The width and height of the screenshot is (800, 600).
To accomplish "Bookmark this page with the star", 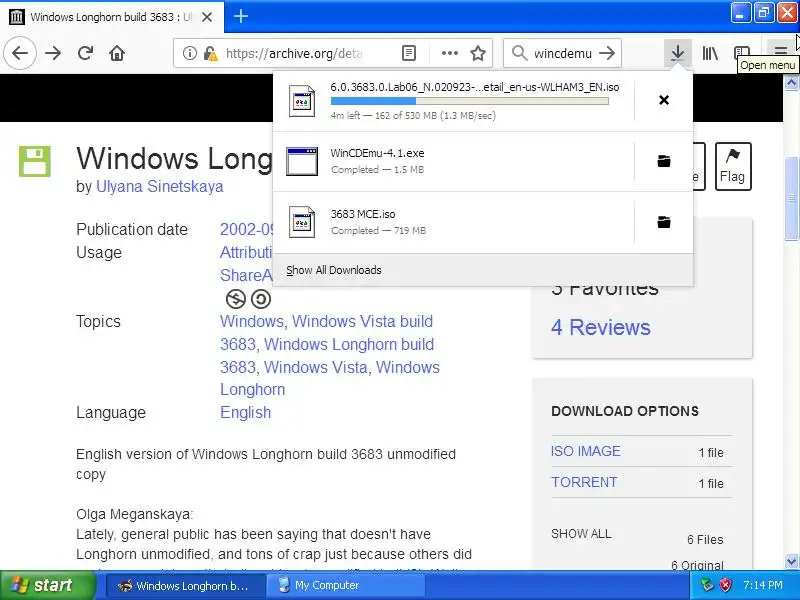I will pyautogui.click(x=478, y=53).
